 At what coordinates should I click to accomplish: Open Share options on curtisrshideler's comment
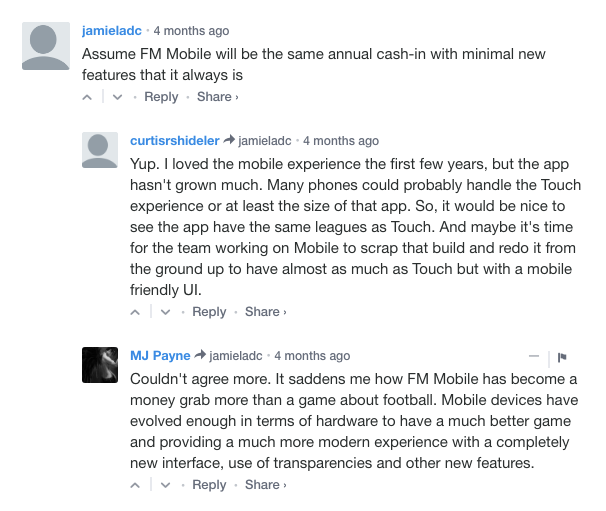[266, 312]
